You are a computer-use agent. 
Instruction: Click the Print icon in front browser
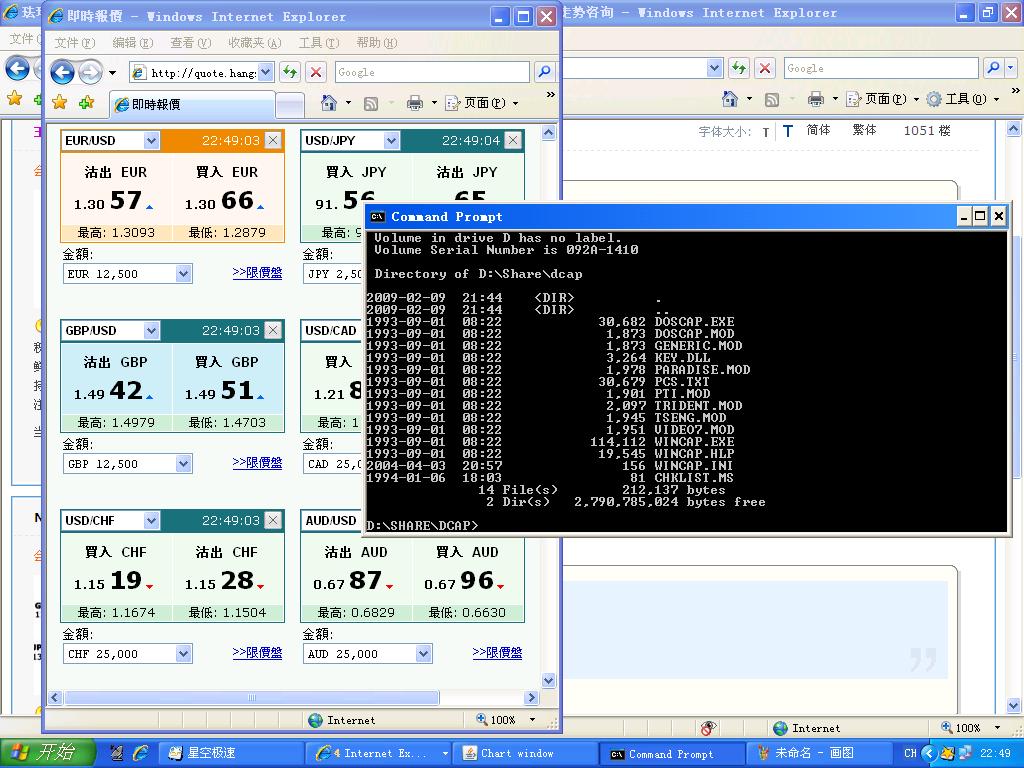click(x=415, y=103)
